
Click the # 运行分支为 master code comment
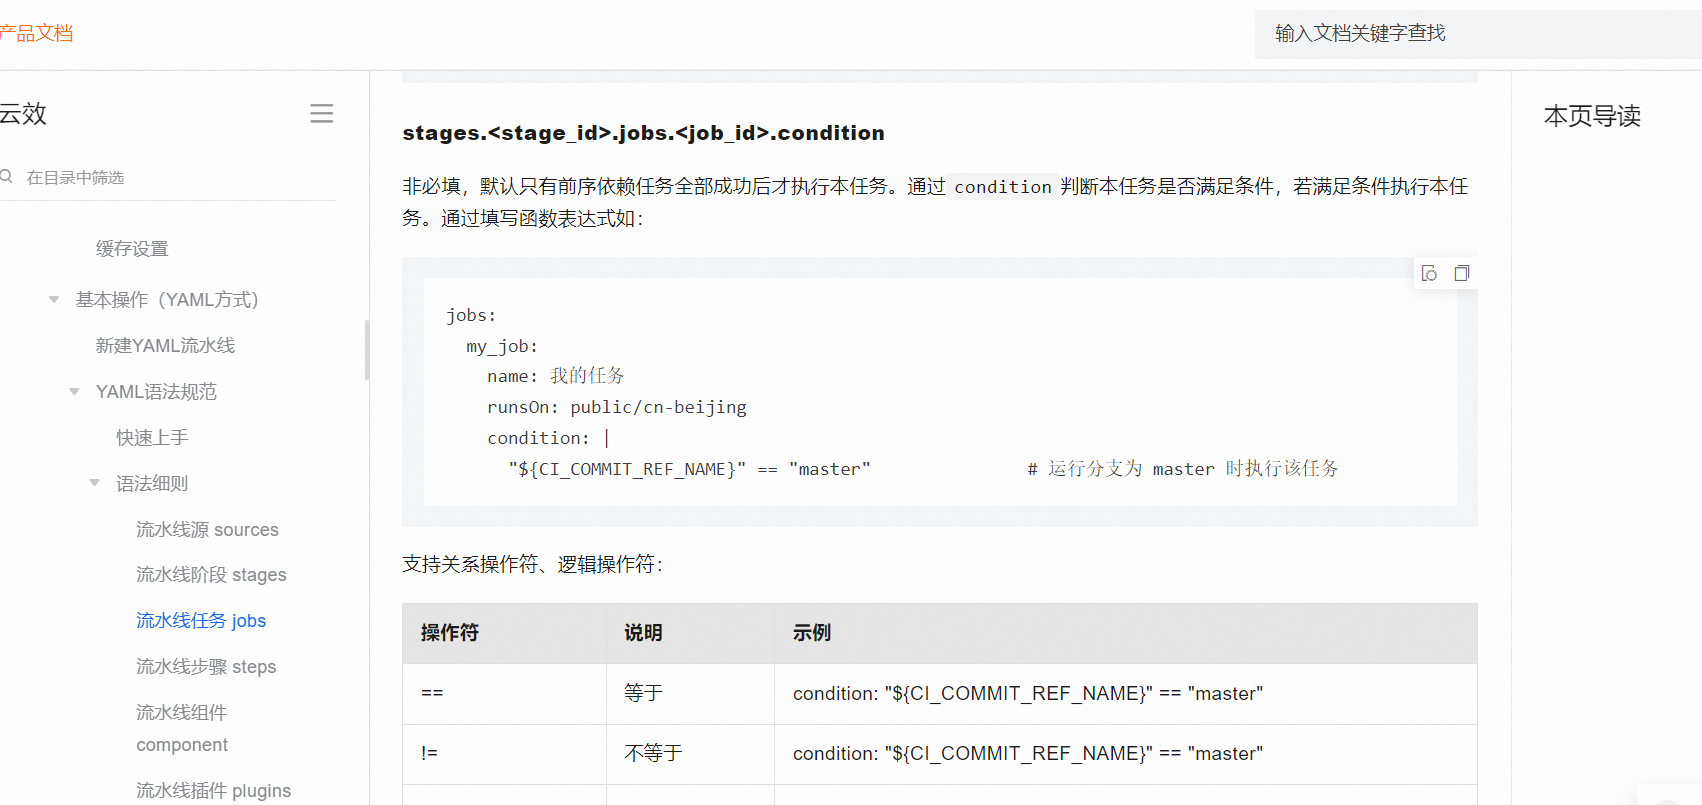pos(1183,469)
